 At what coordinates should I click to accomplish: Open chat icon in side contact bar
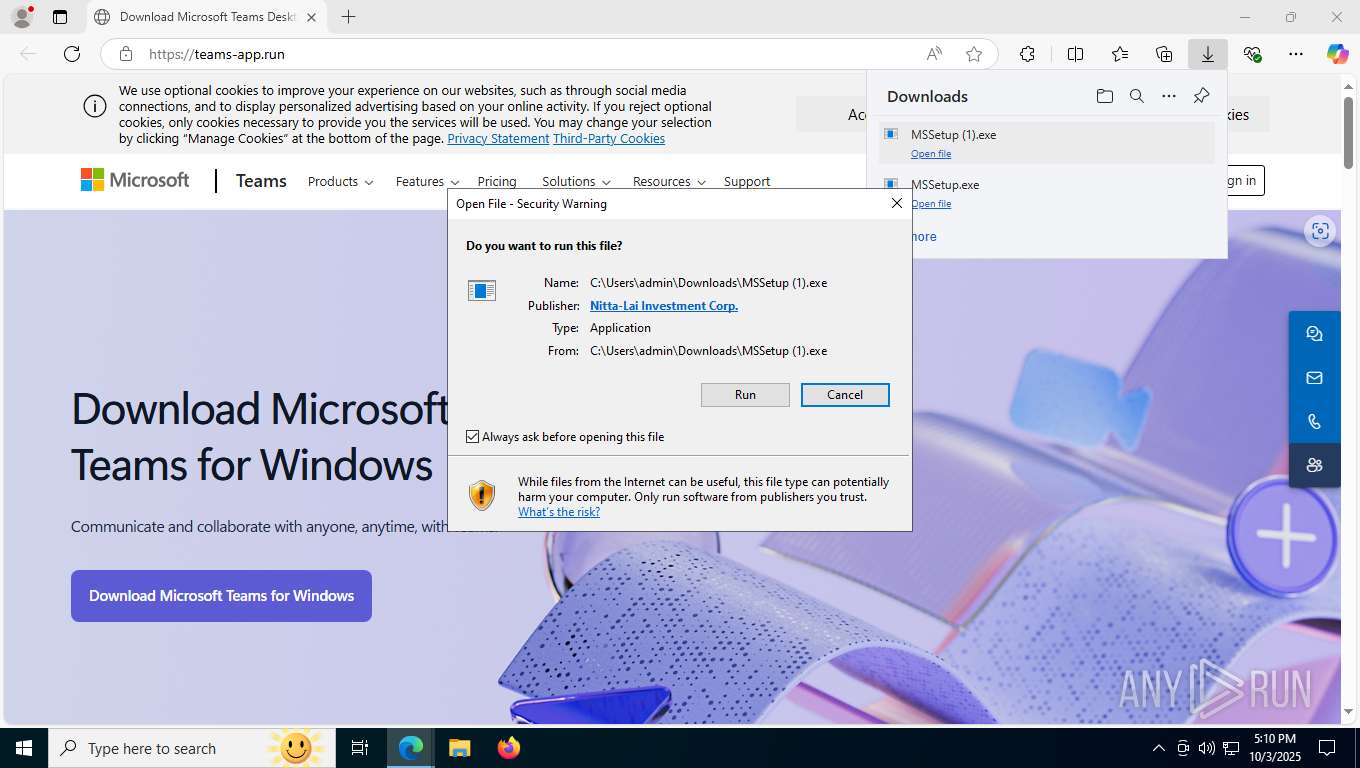(1314, 334)
